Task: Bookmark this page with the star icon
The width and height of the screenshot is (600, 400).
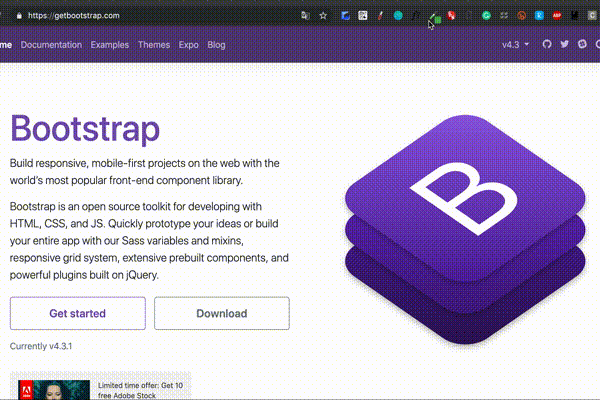Action: pyautogui.click(x=323, y=16)
